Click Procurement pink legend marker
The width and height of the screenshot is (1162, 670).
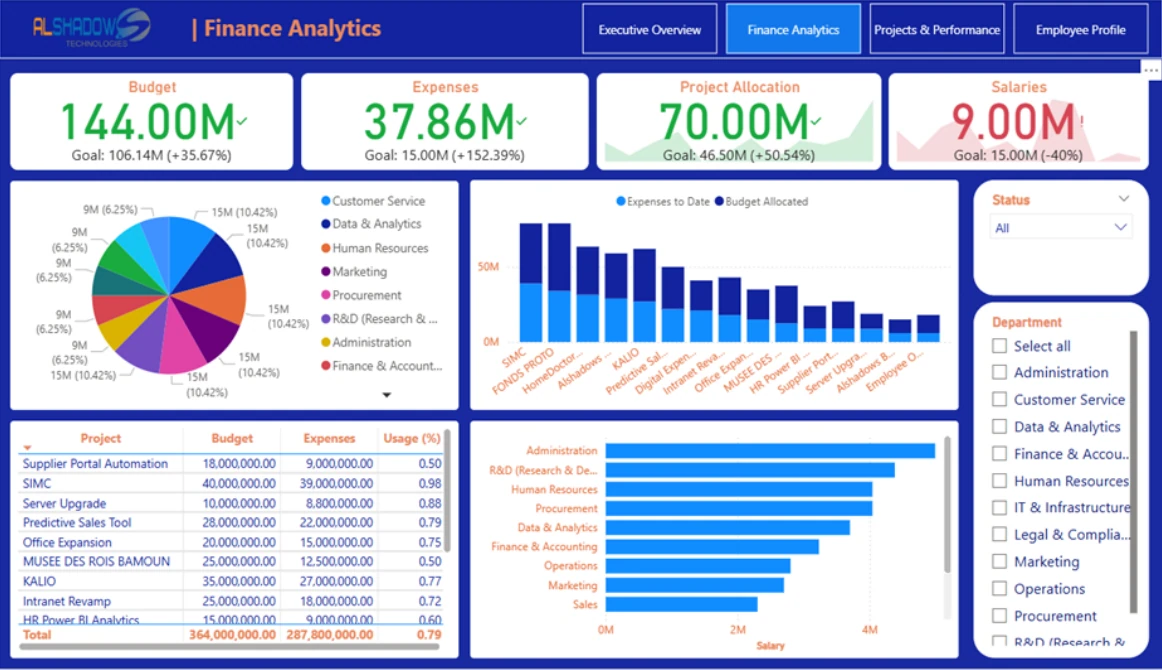pyautogui.click(x=325, y=295)
